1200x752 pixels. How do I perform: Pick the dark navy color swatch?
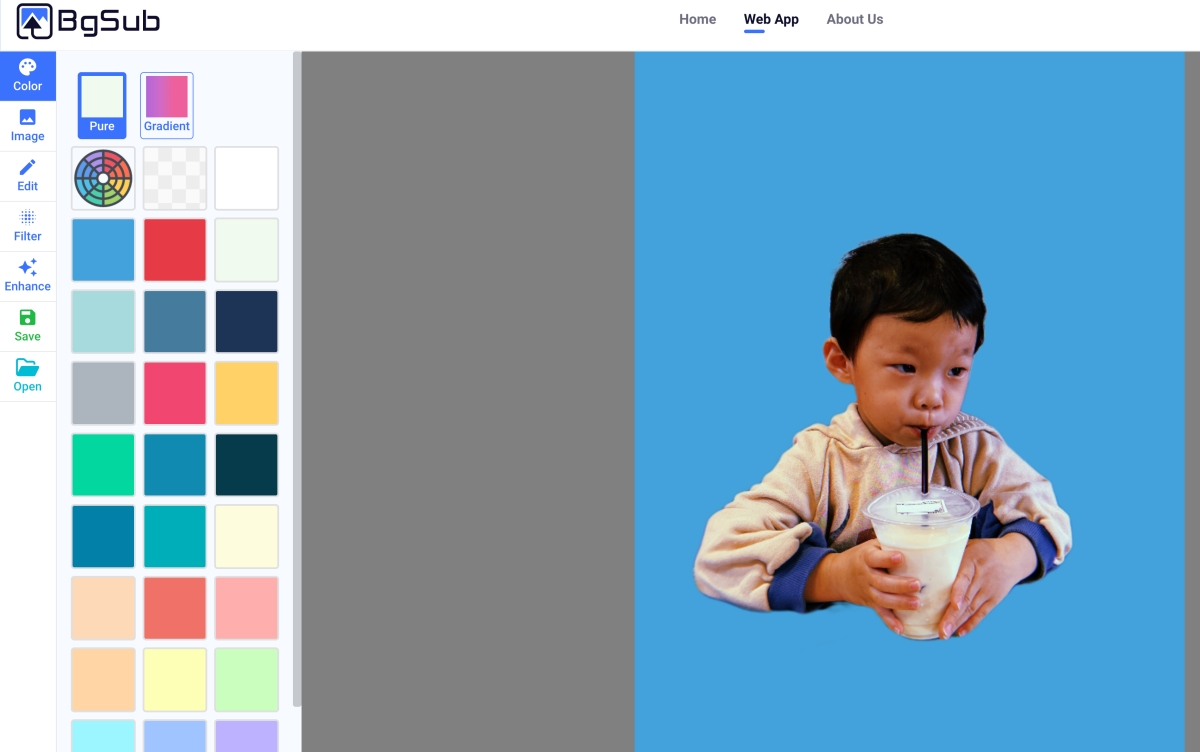[247, 322]
